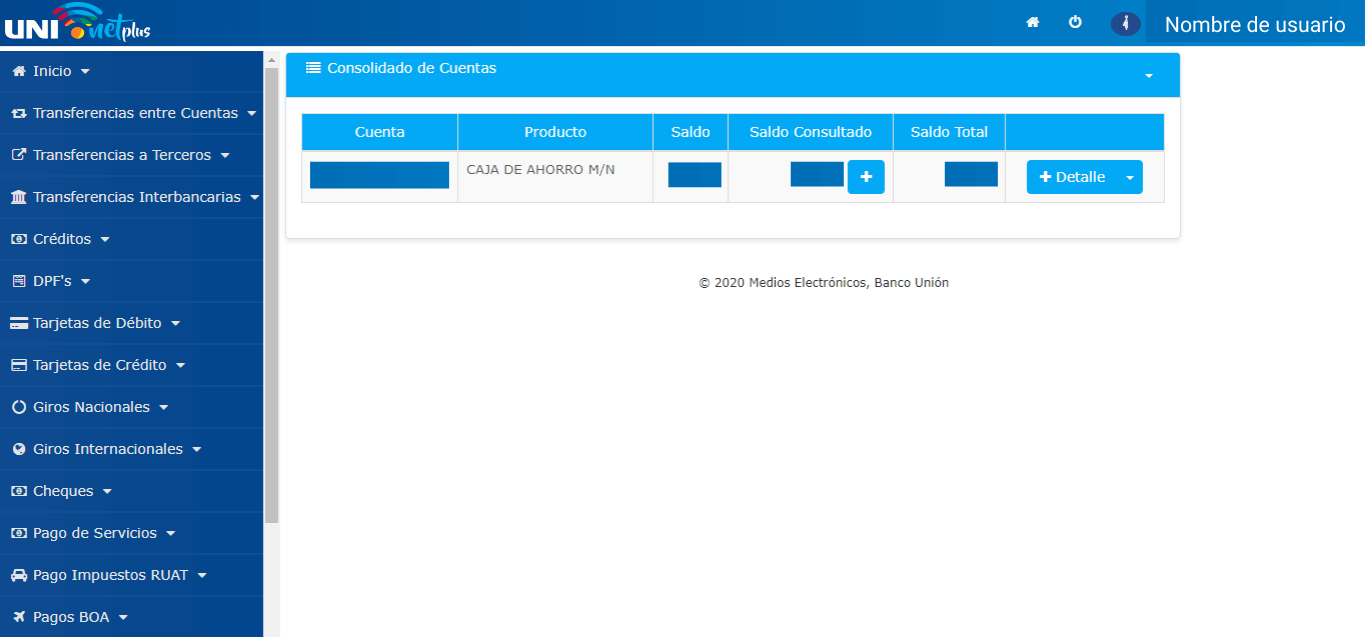Click the bank building icon for Interbancarias
1365x637 pixels.
click(18, 198)
